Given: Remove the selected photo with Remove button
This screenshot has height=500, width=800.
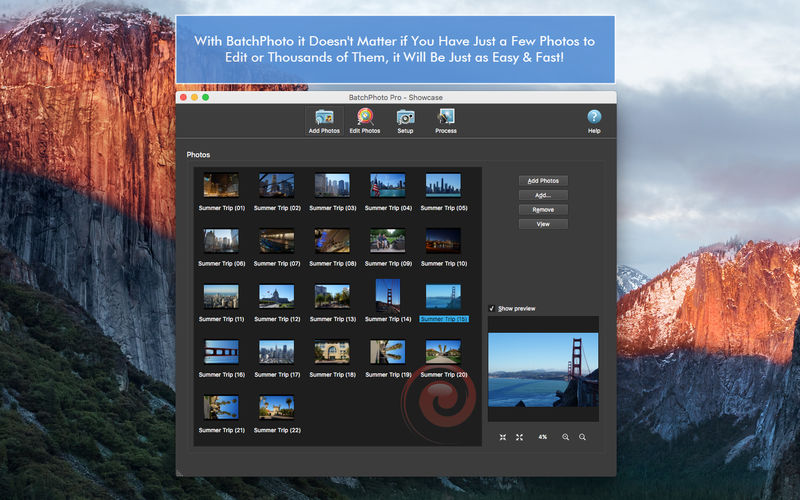Looking at the screenshot, I should [543, 210].
